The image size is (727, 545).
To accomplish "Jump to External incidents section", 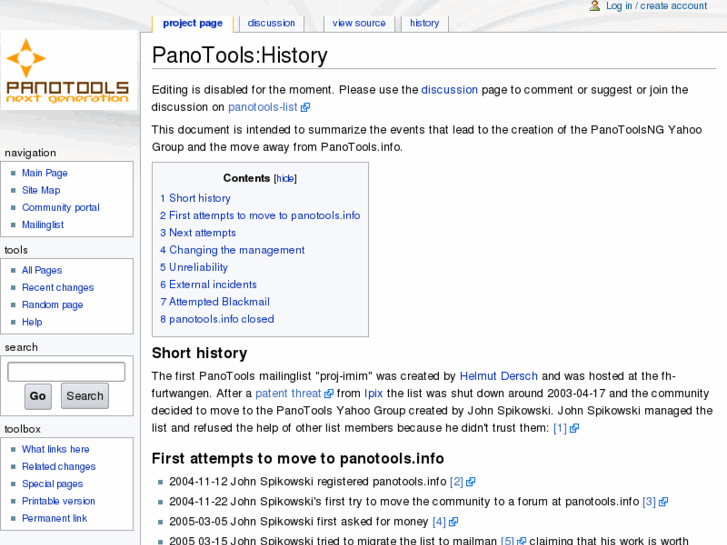I will coord(208,284).
